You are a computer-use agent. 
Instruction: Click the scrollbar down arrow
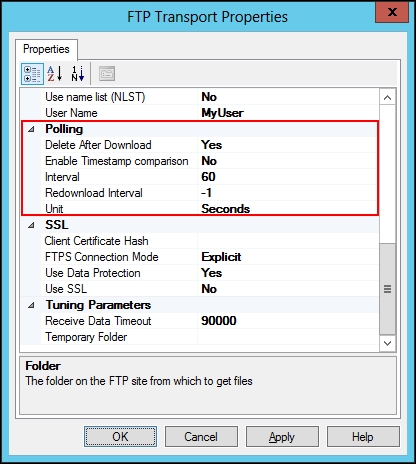click(387, 343)
